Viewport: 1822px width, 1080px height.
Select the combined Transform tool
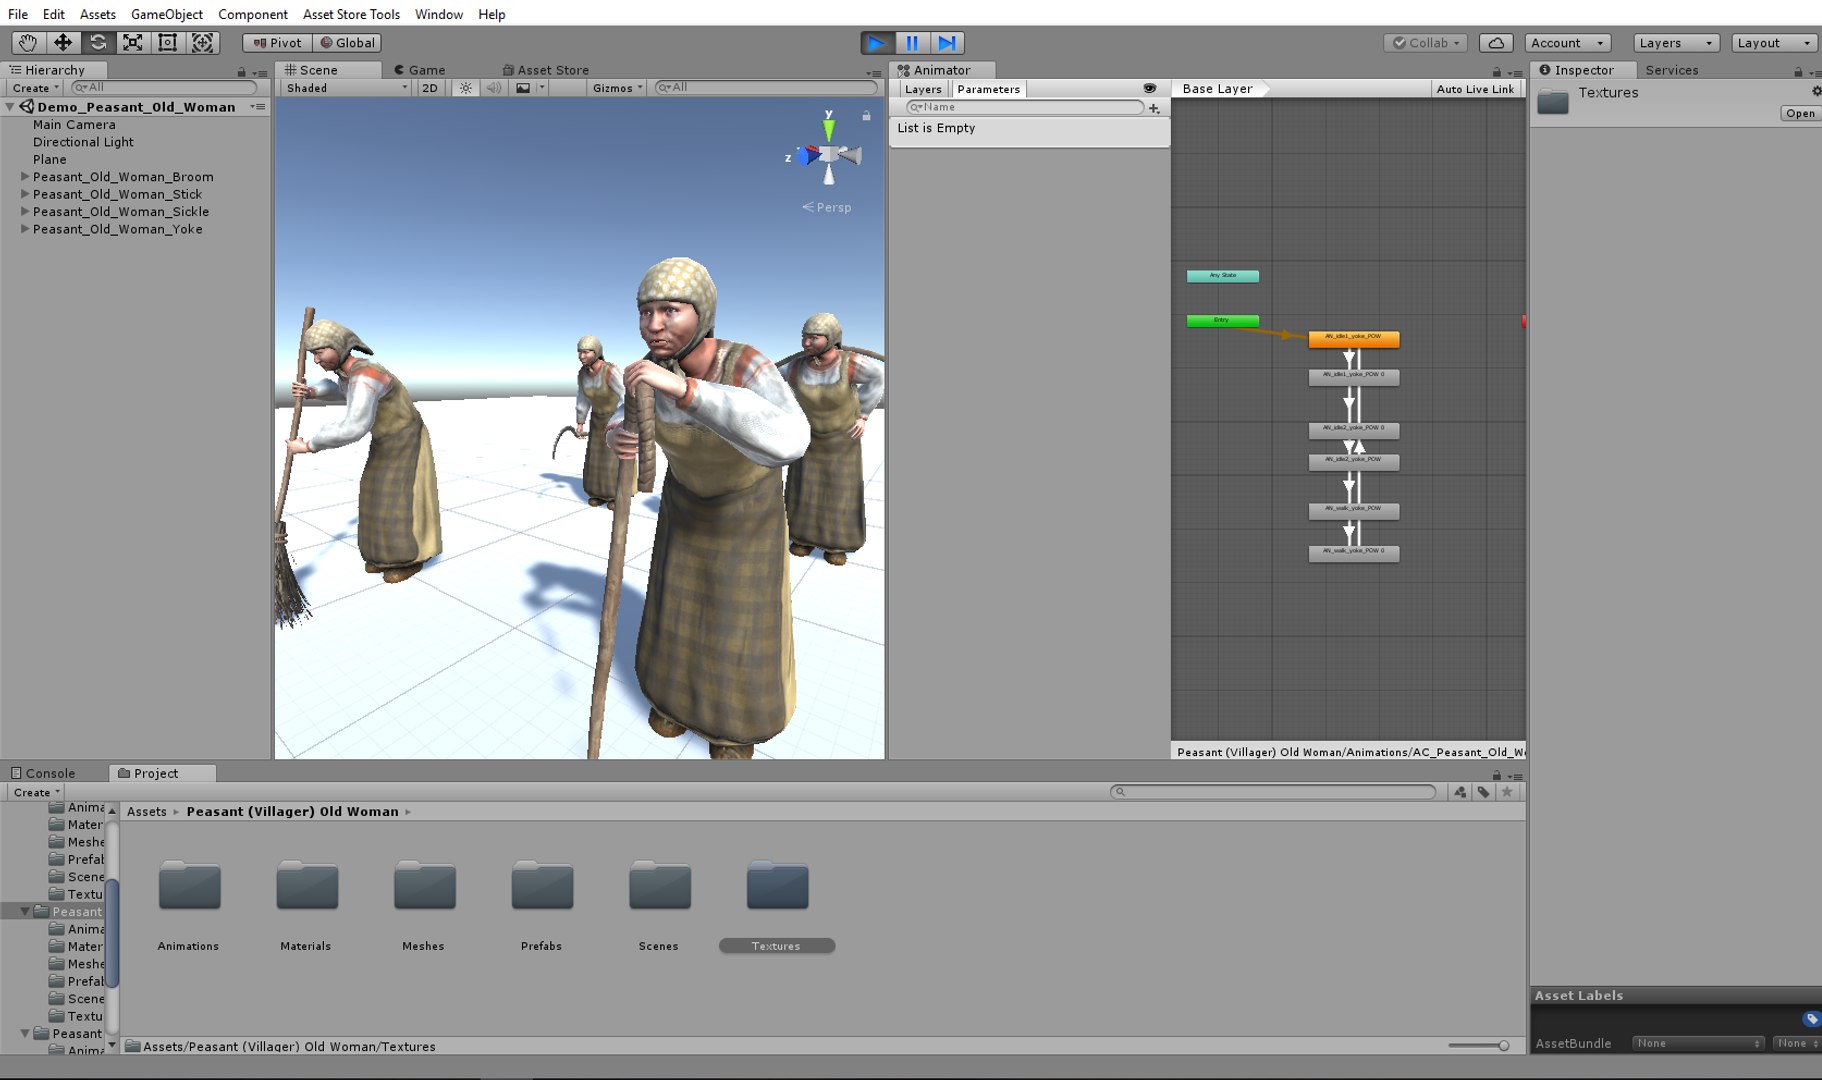pos(202,43)
